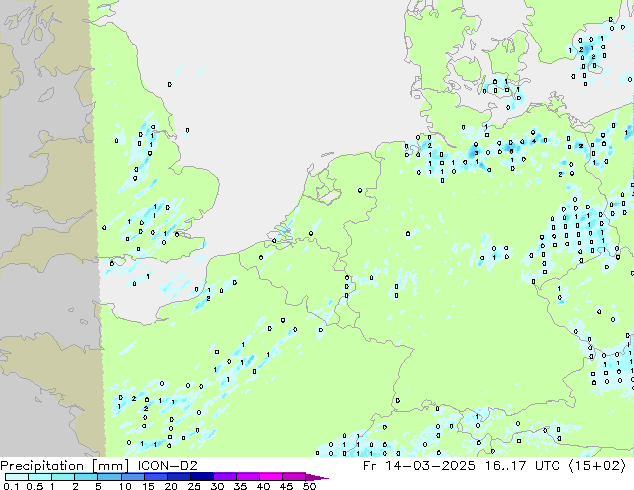634x490 pixels.
Task: Click the 1 to 2 mm legend swatch
Action: [63, 477]
